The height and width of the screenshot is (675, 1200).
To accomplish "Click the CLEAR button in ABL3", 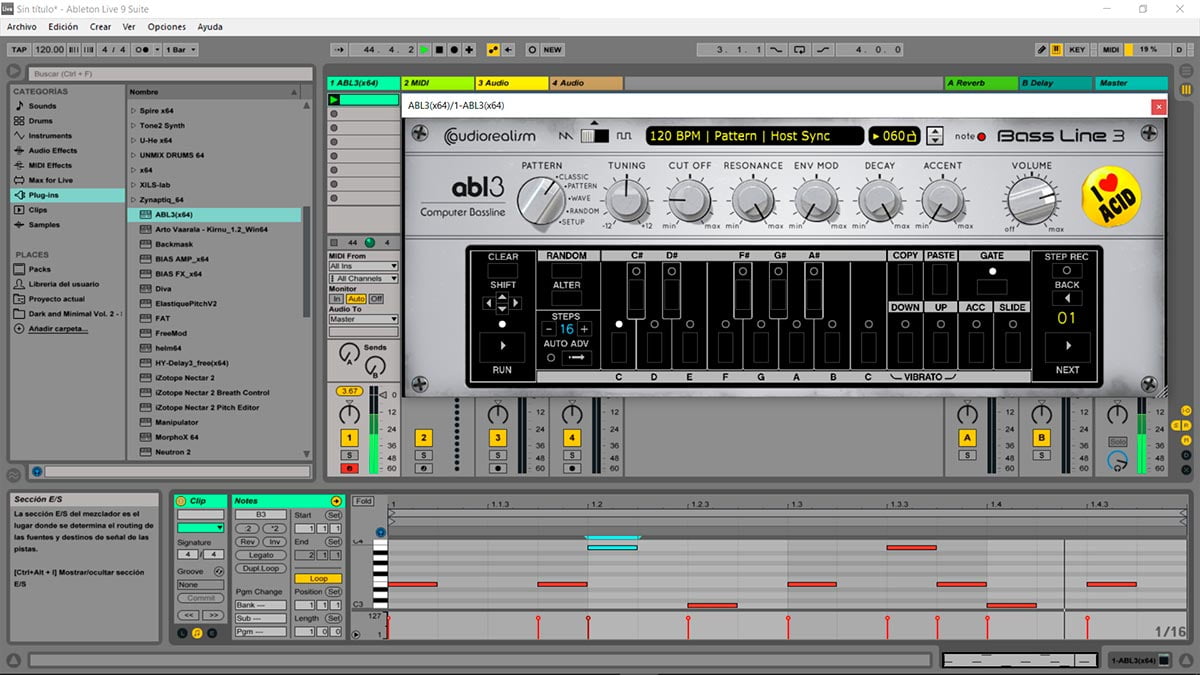I will [502, 270].
